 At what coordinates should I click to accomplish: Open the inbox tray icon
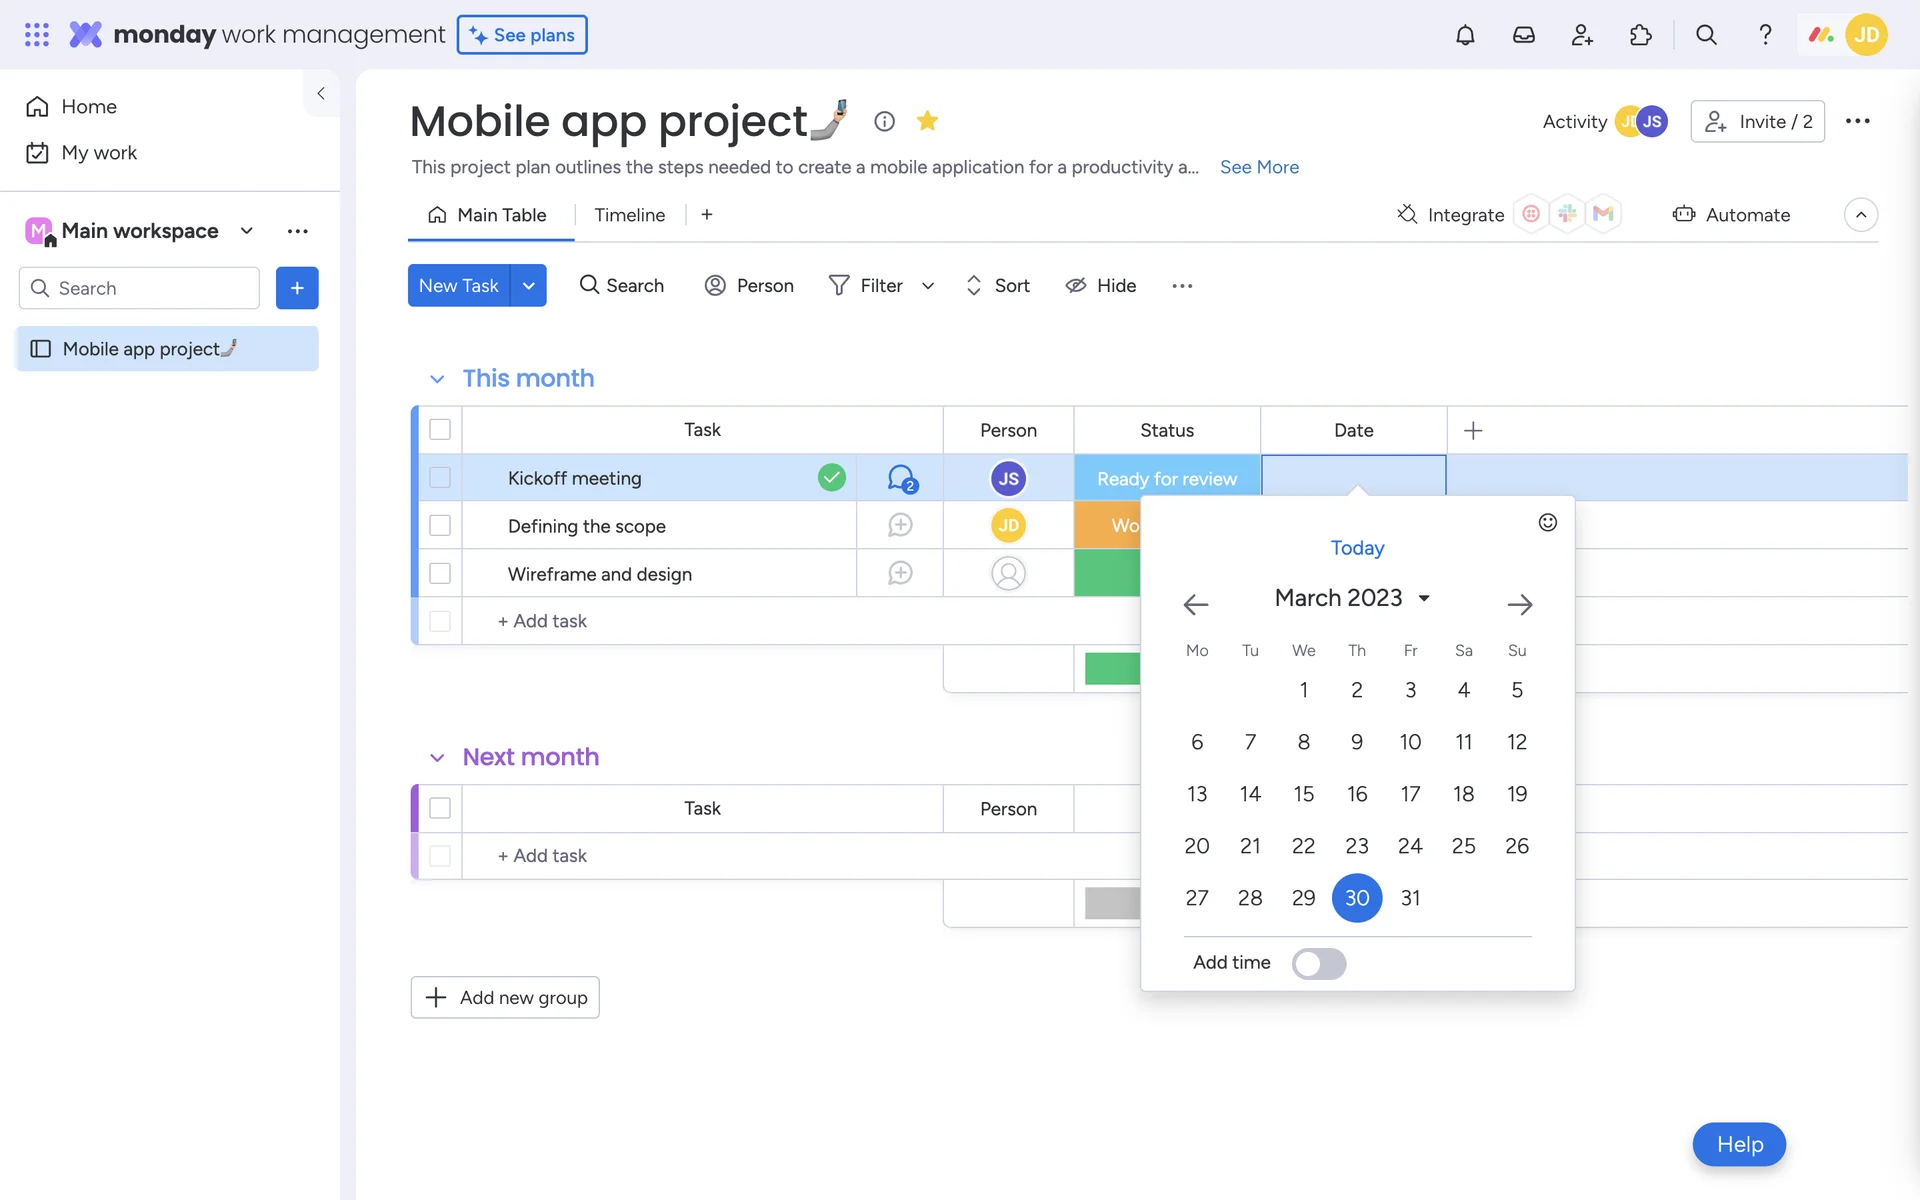(x=1523, y=35)
